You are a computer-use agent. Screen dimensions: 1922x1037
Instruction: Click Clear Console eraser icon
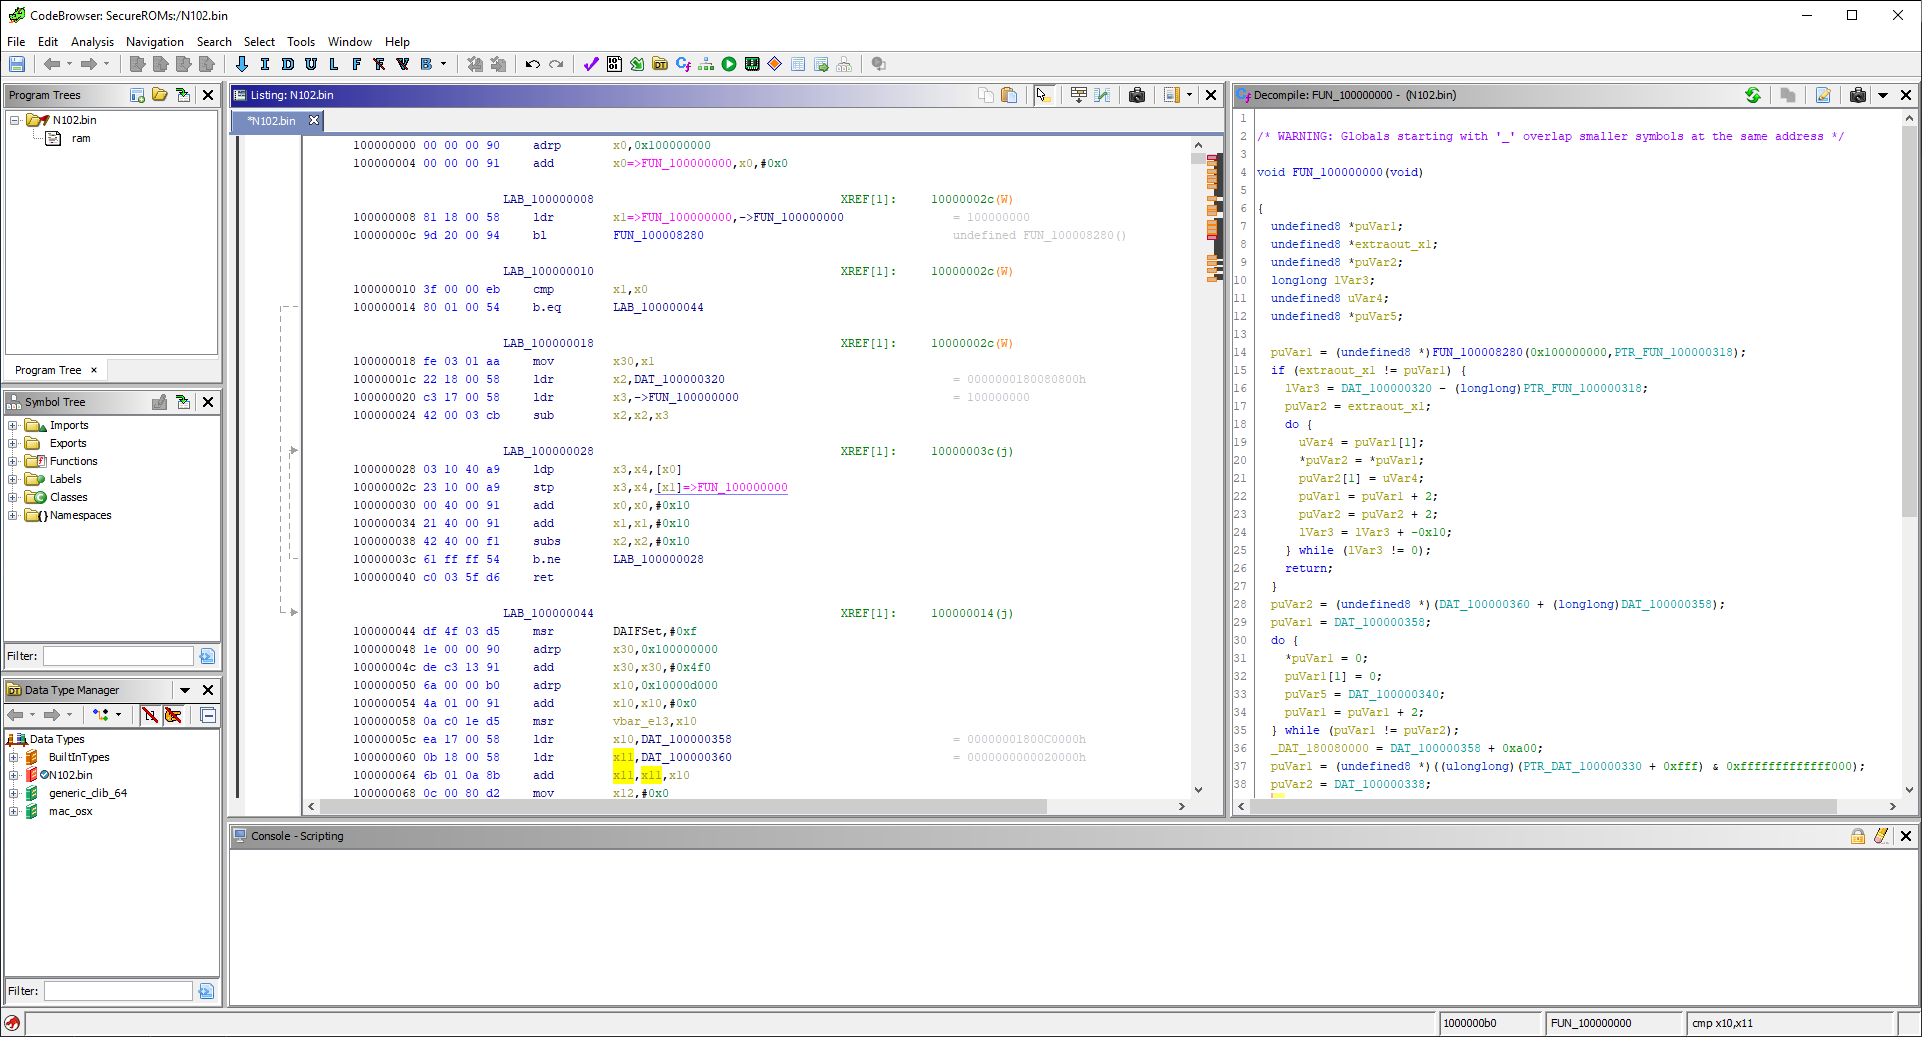coord(1881,836)
